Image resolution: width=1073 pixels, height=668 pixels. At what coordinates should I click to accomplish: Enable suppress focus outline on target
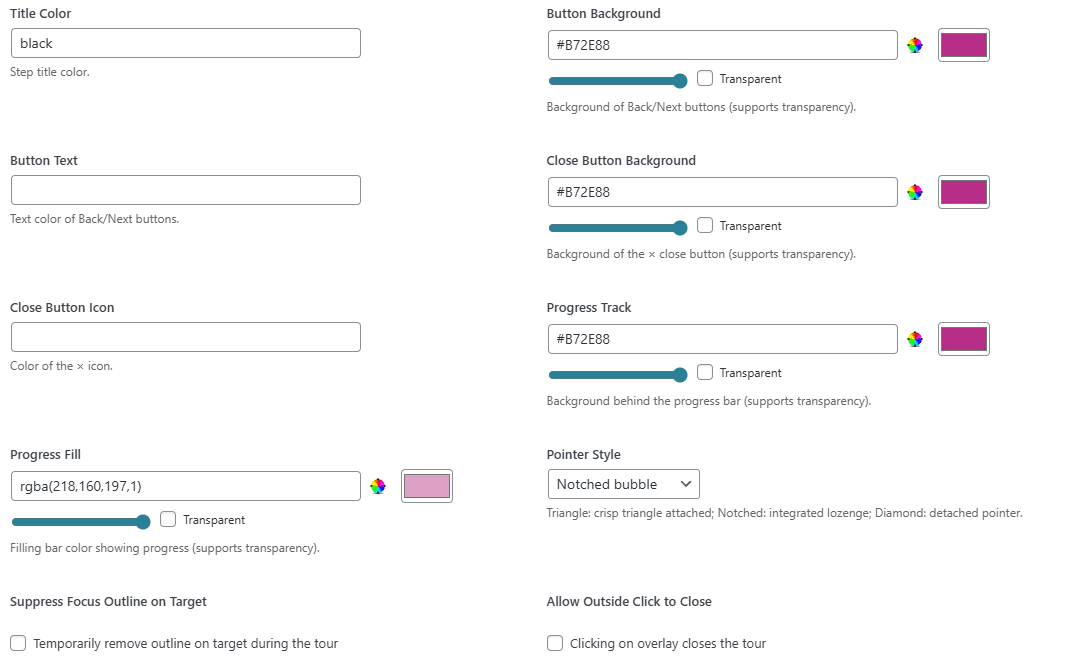[x=18, y=643]
